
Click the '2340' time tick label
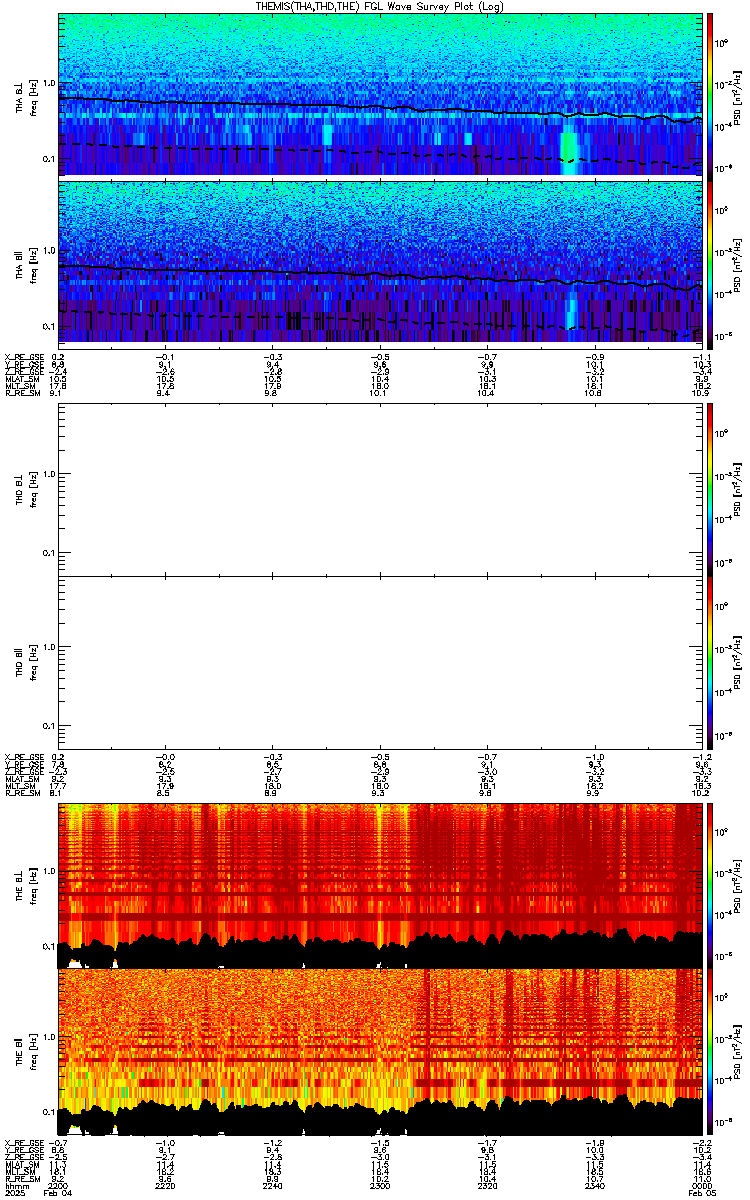point(594,1186)
